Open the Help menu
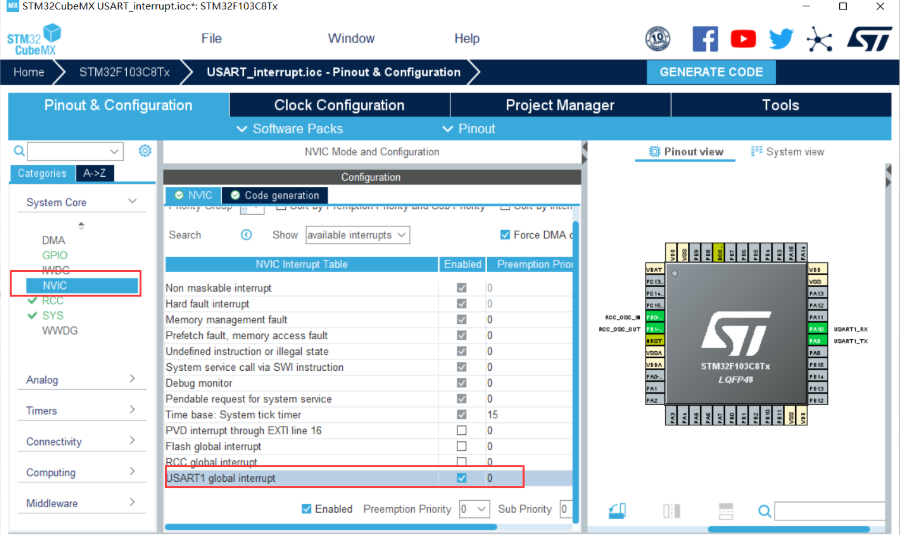 pyautogui.click(x=466, y=39)
